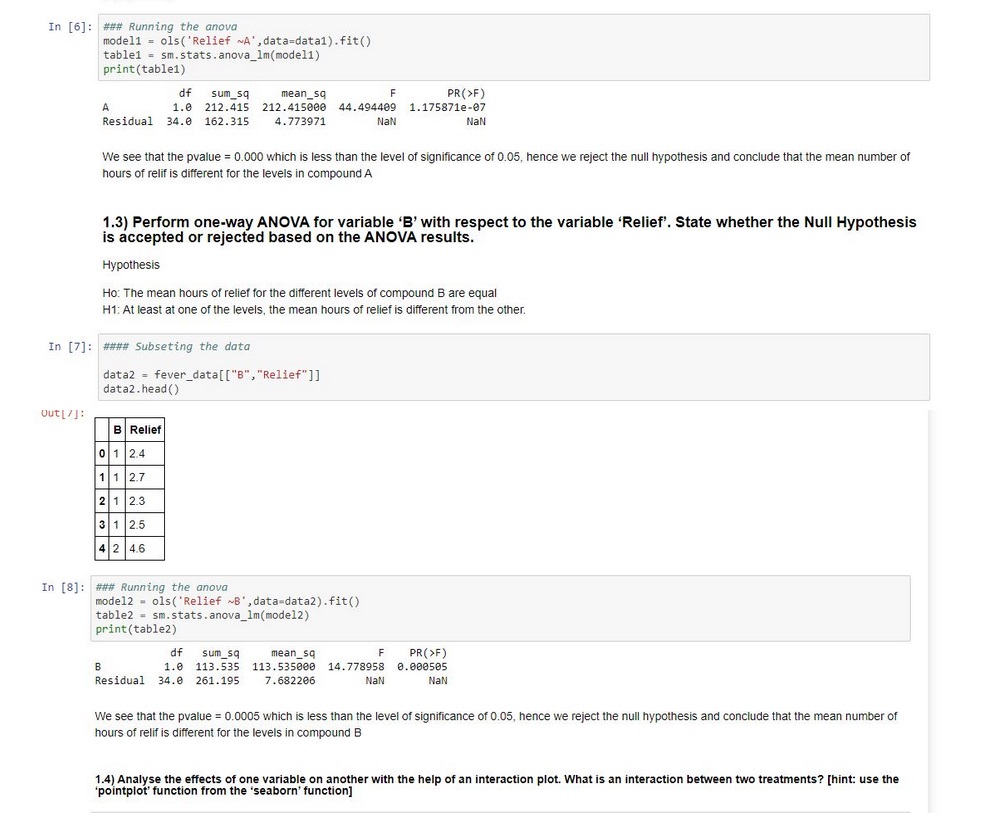The image size is (981, 813).
Task: Click the Ho null hypothesis line for compound B
Action: [x=300, y=293]
